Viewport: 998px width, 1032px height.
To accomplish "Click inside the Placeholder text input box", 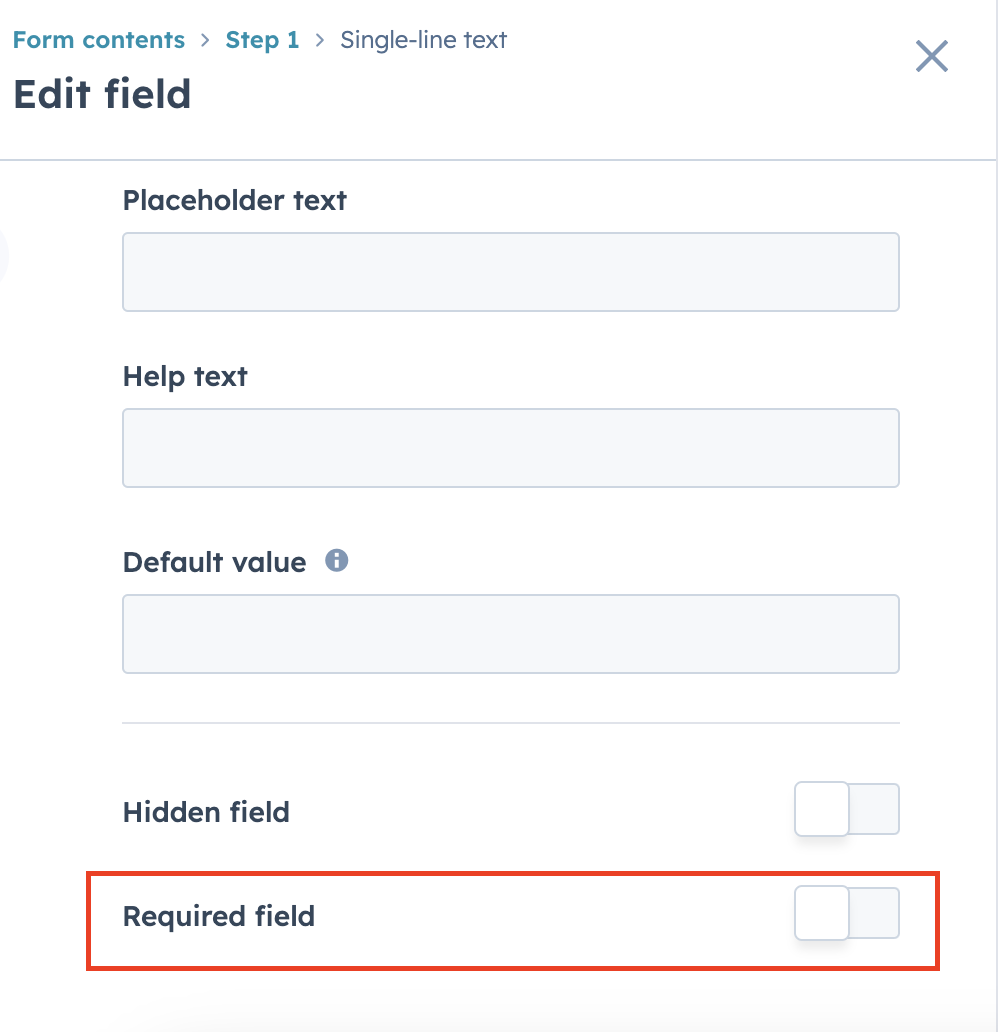I will (x=510, y=271).
